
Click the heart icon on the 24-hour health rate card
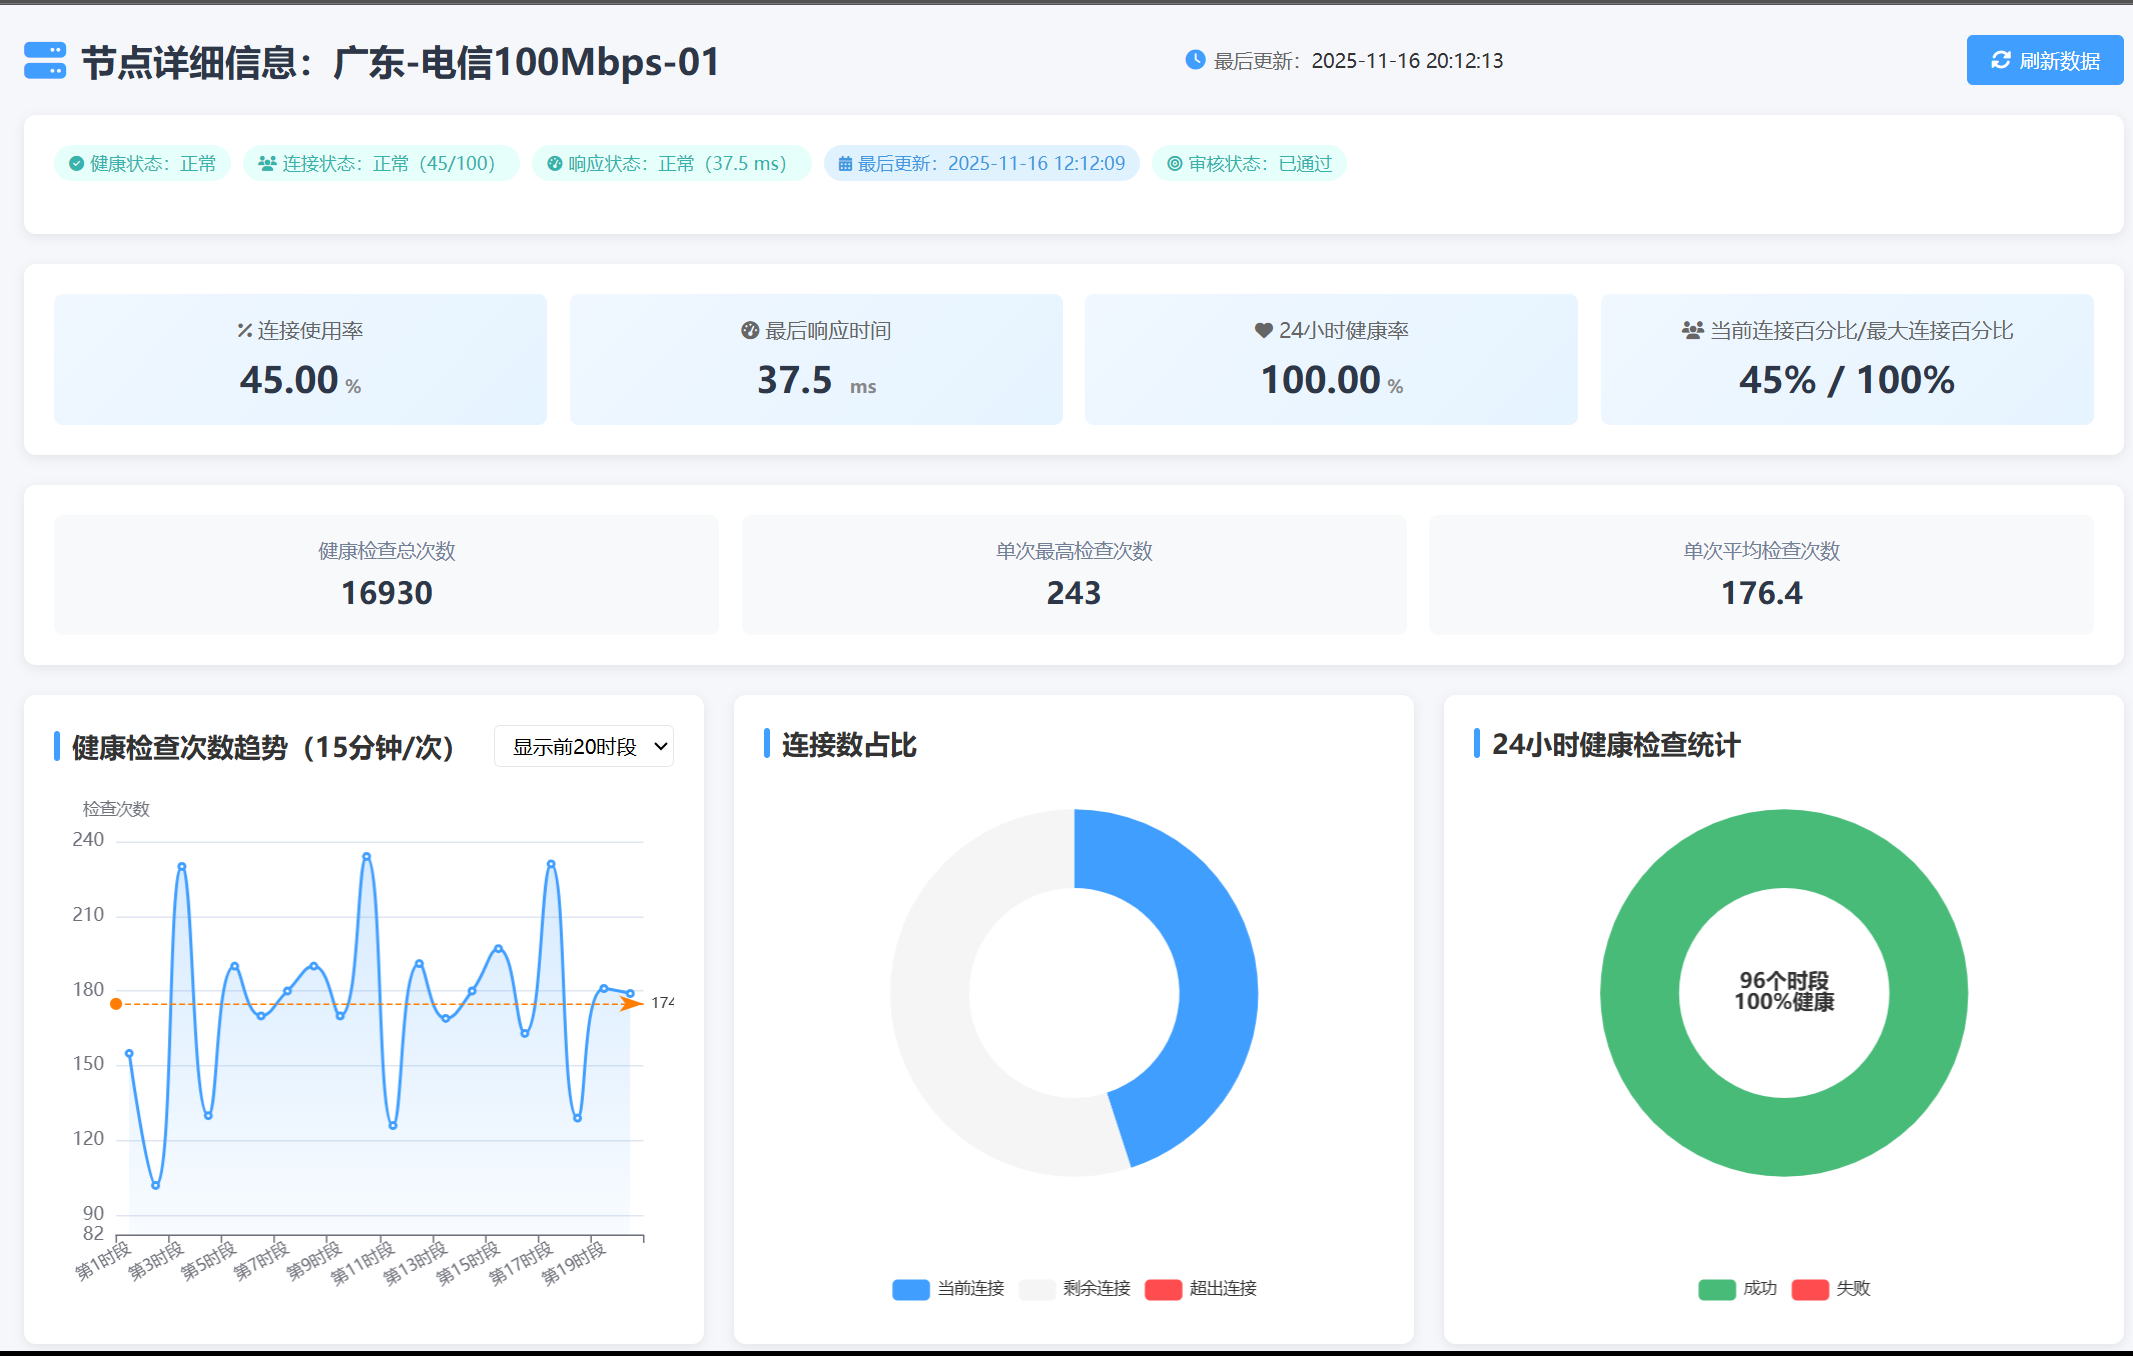point(1263,331)
